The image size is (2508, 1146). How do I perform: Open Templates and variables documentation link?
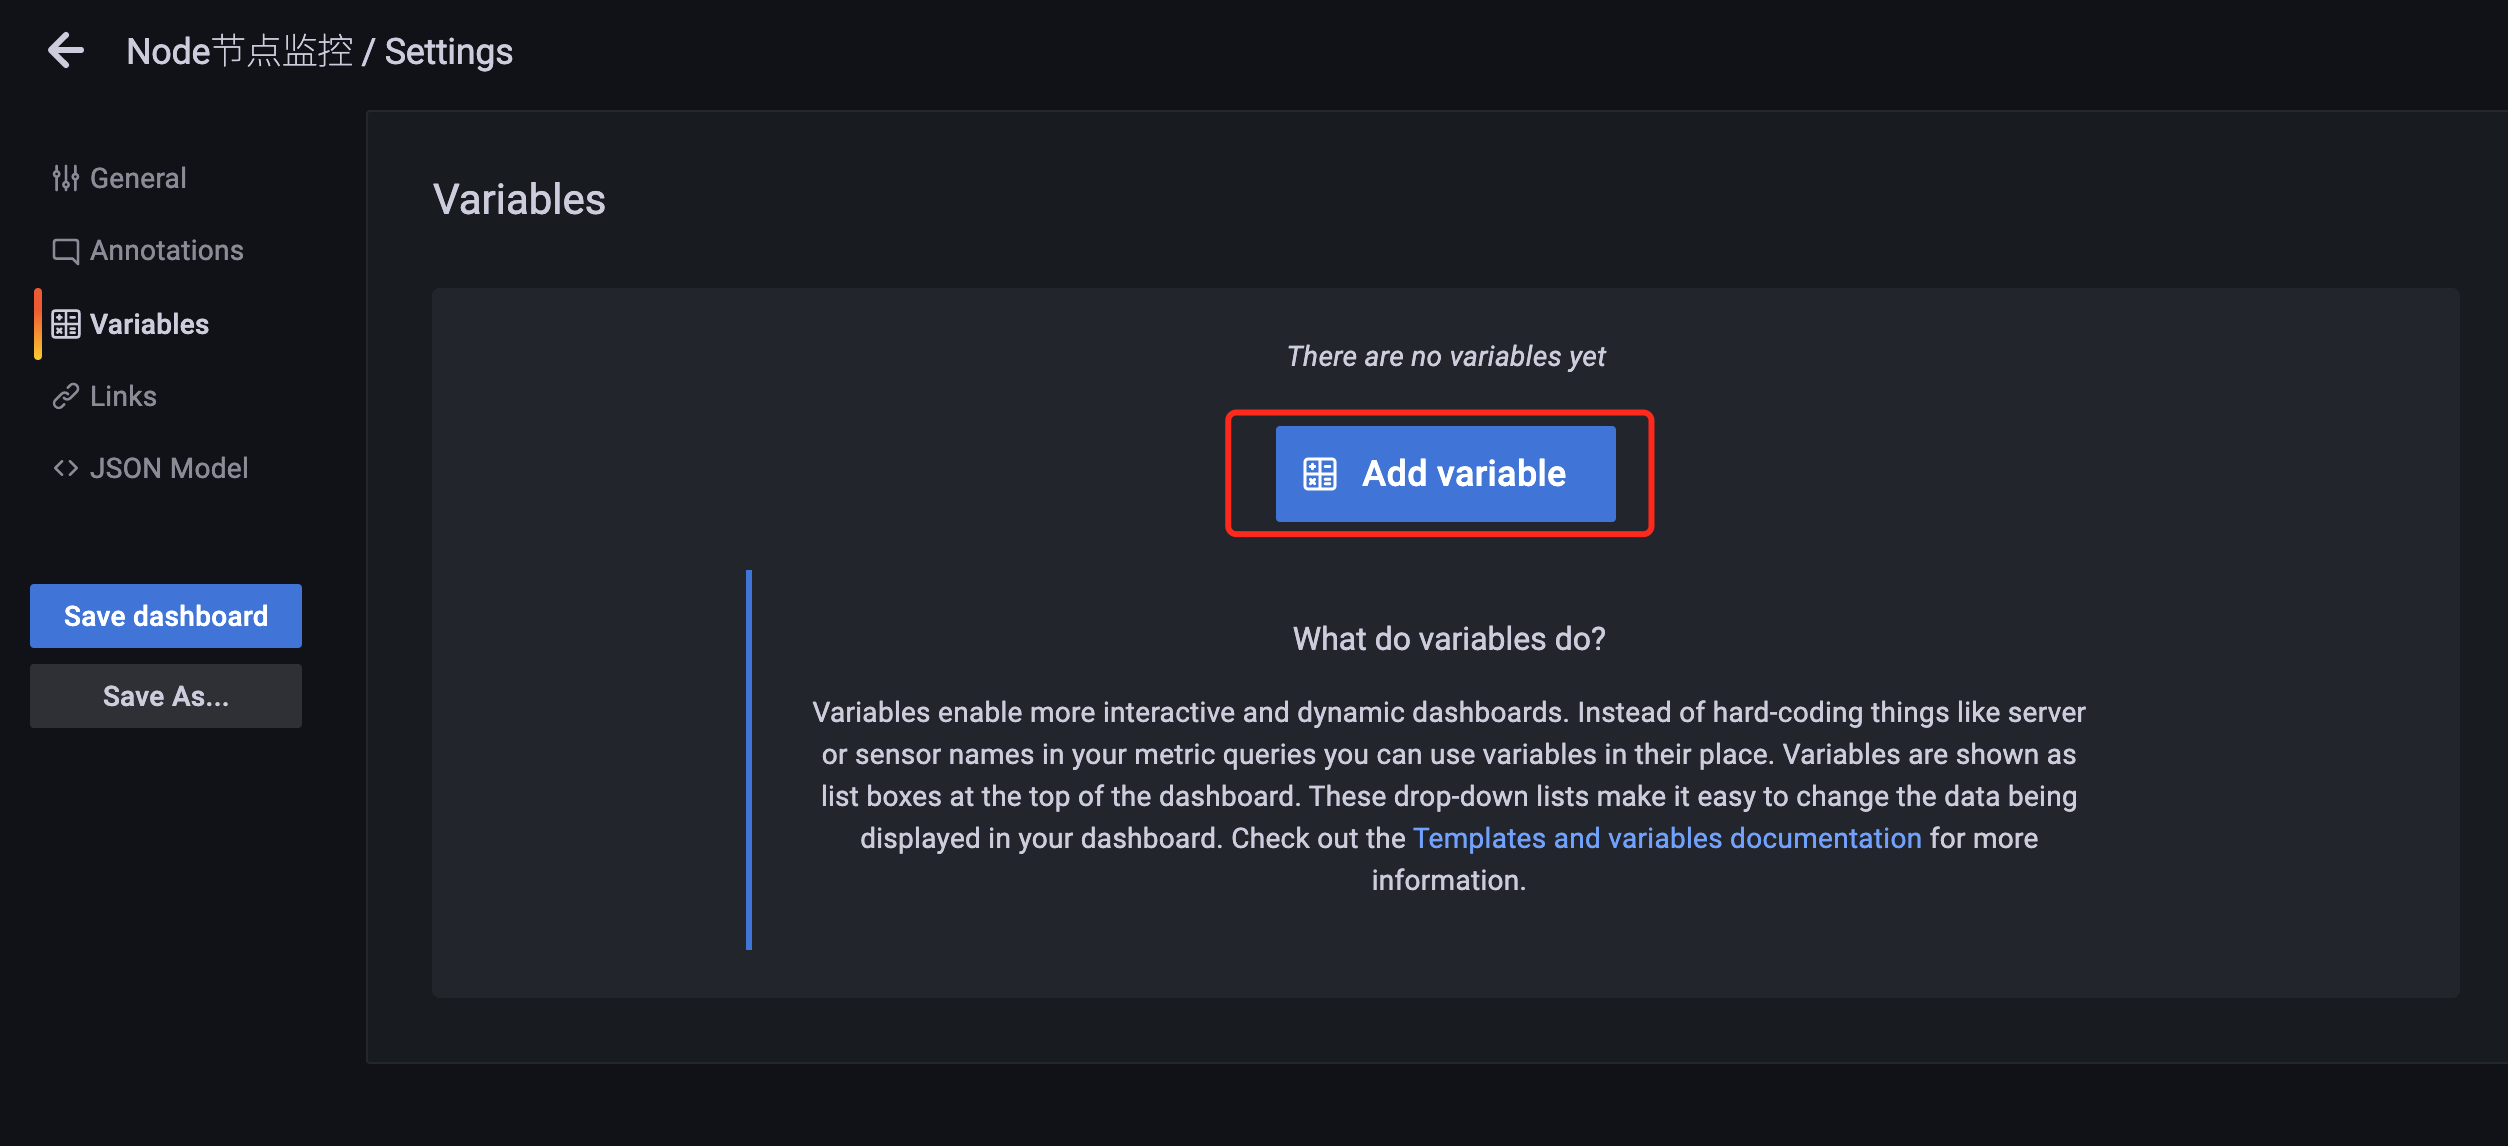(x=1666, y=838)
